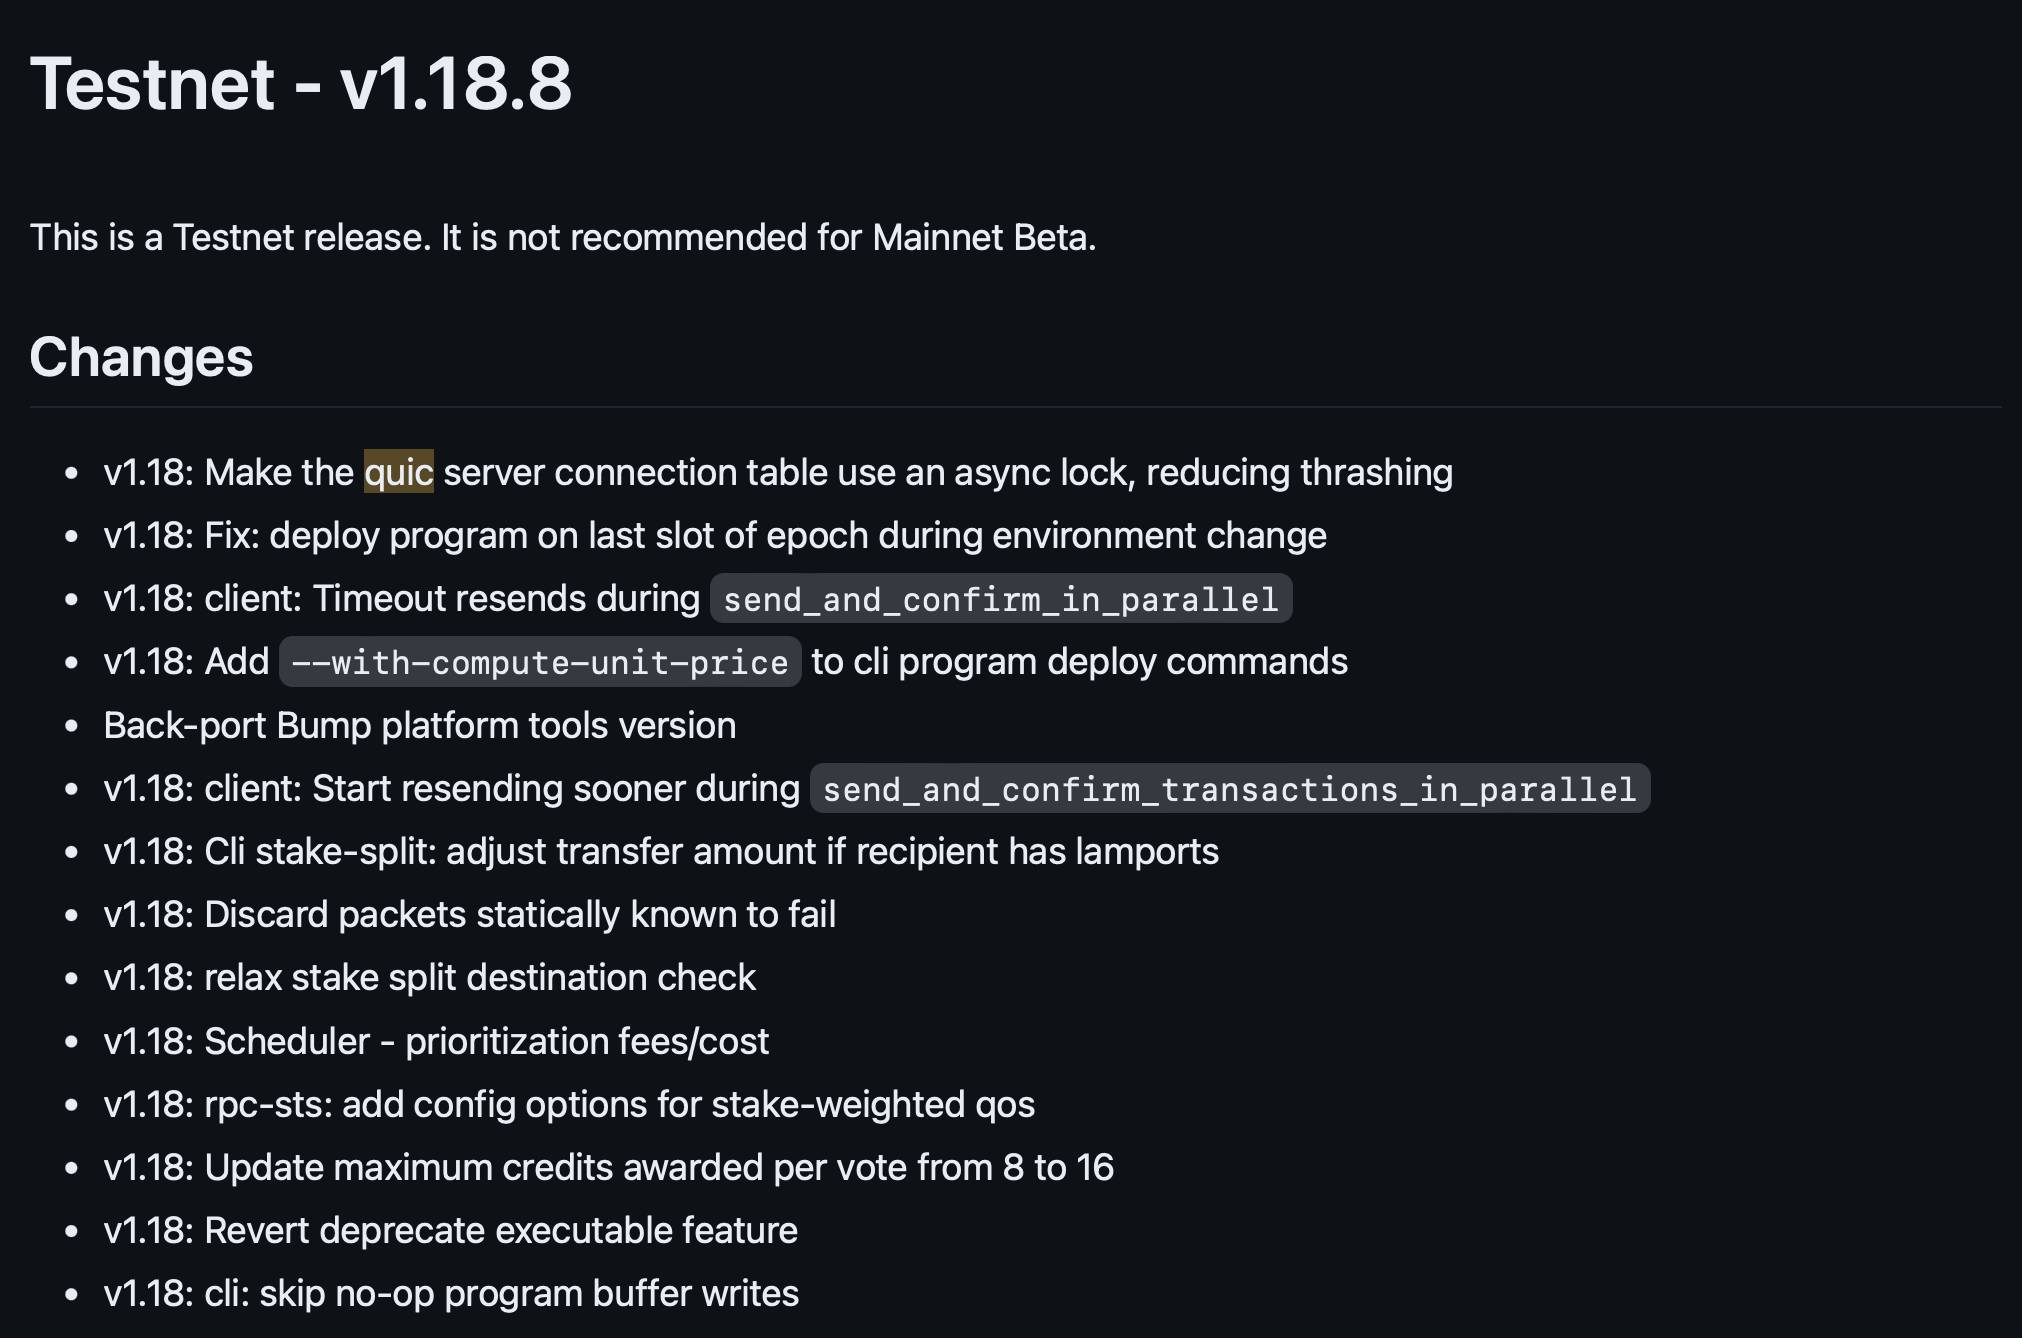Click the deploy program on last slot item

(715, 536)
